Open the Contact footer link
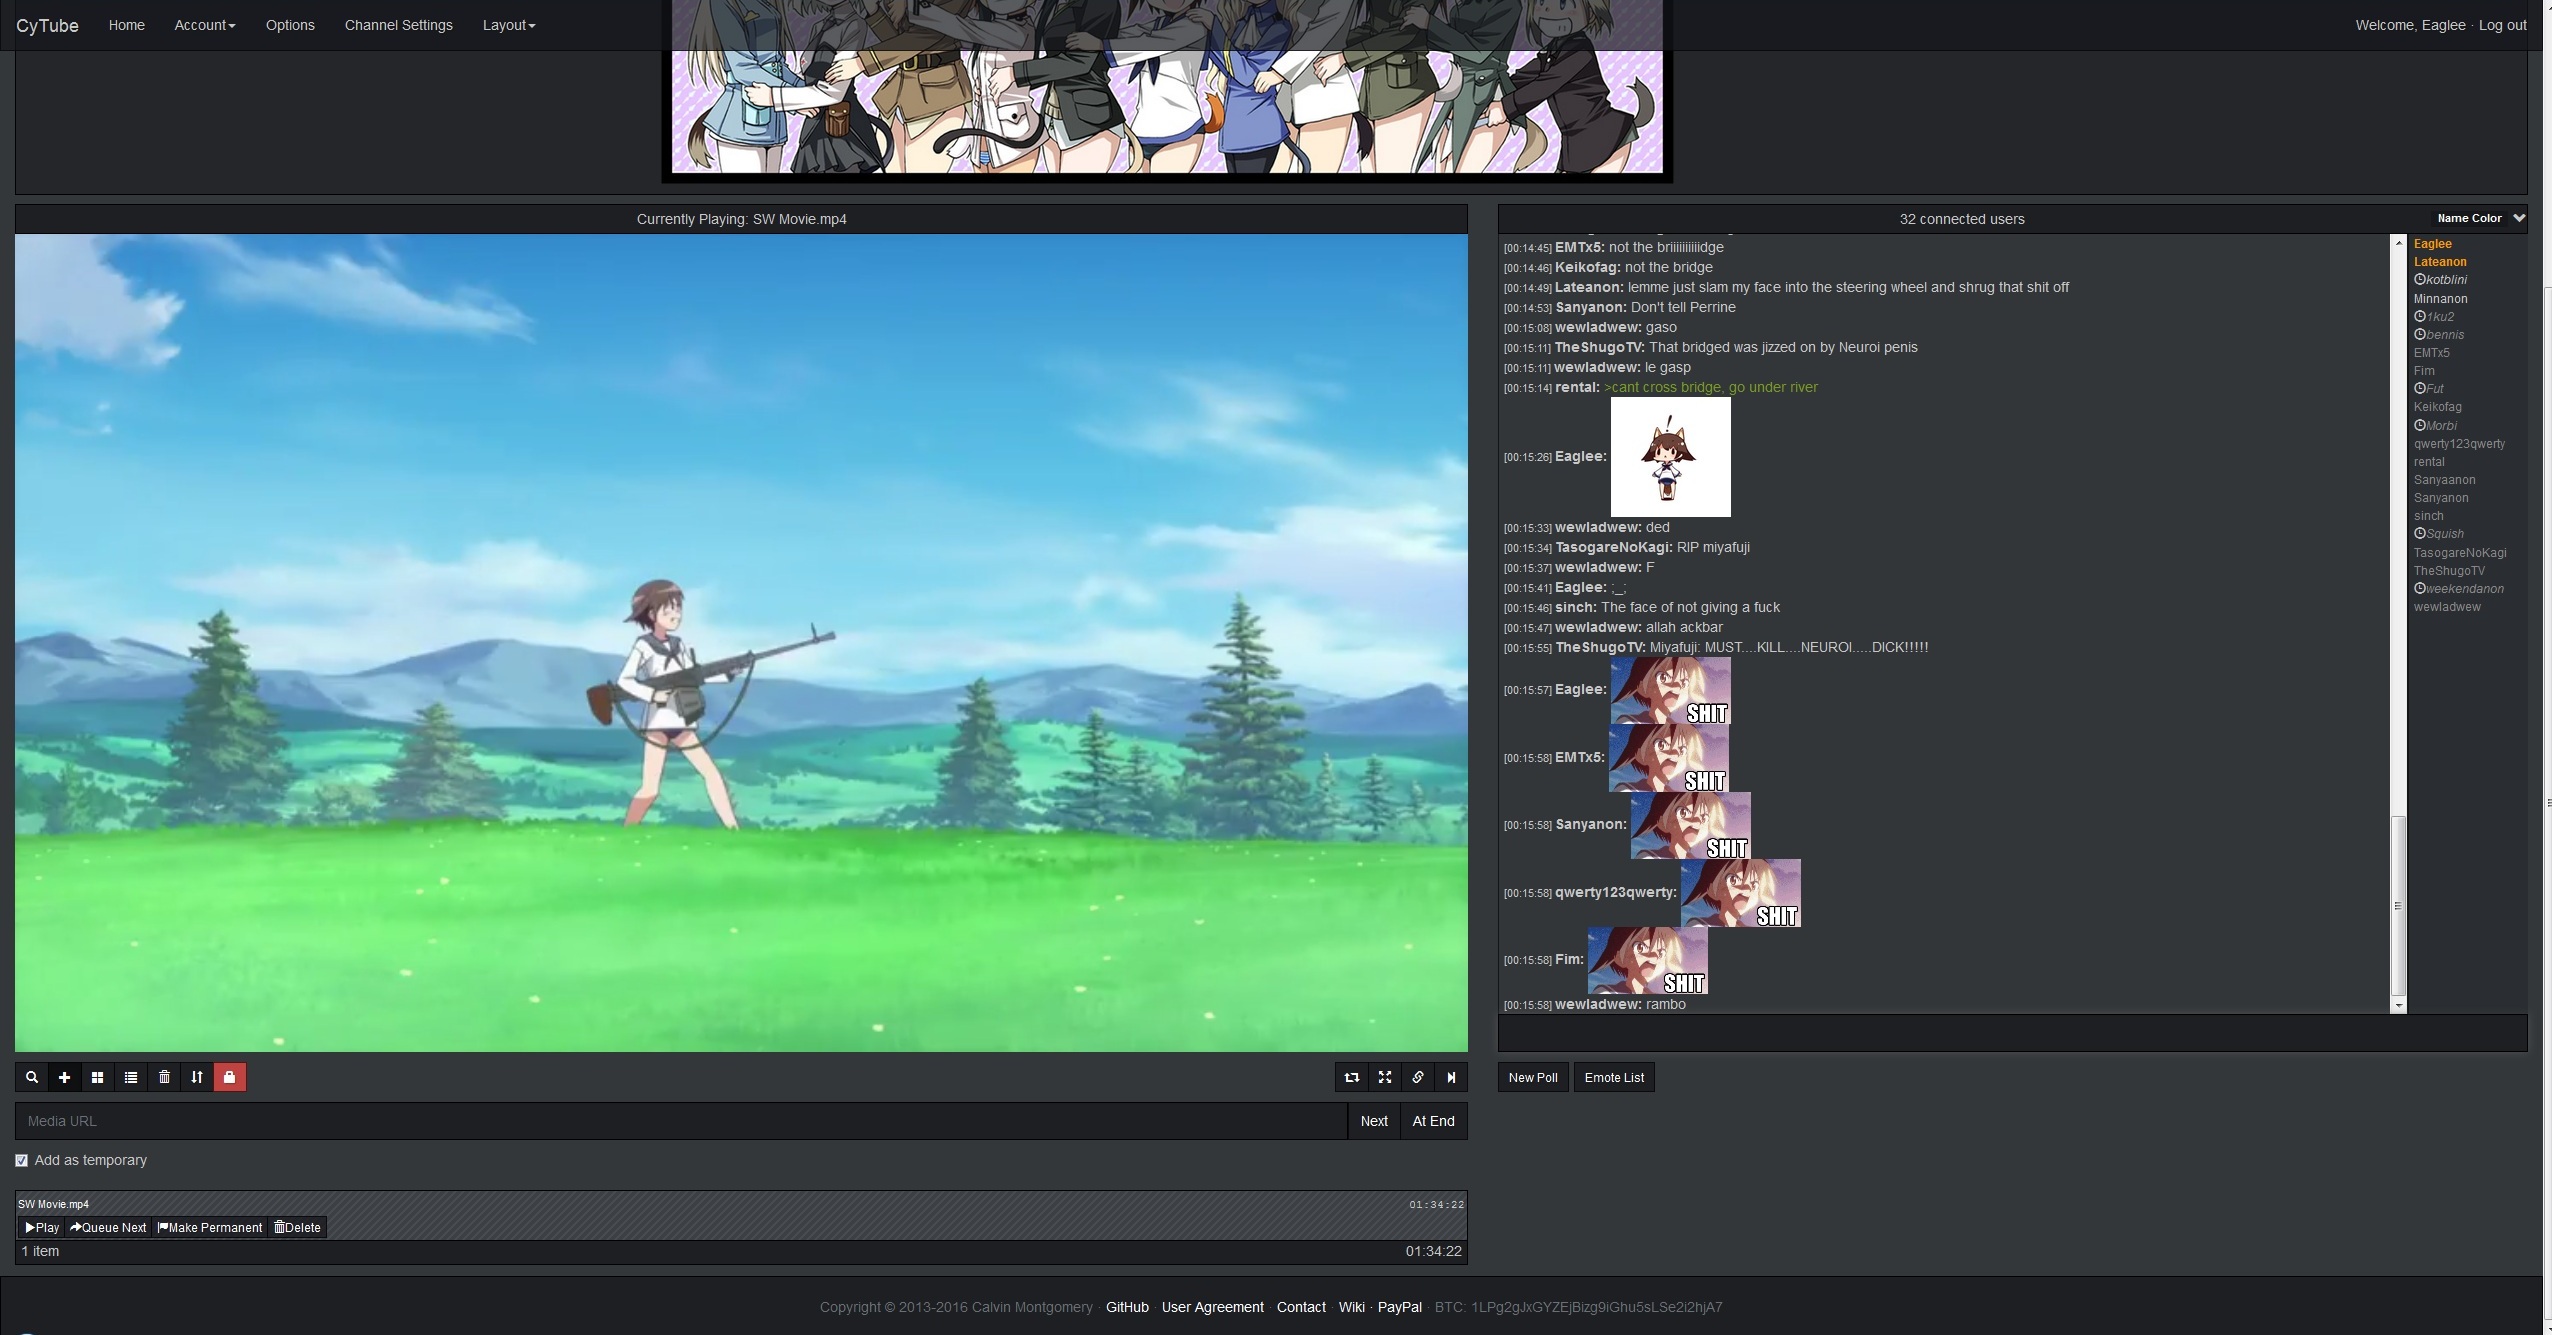 (1301, 1307)
